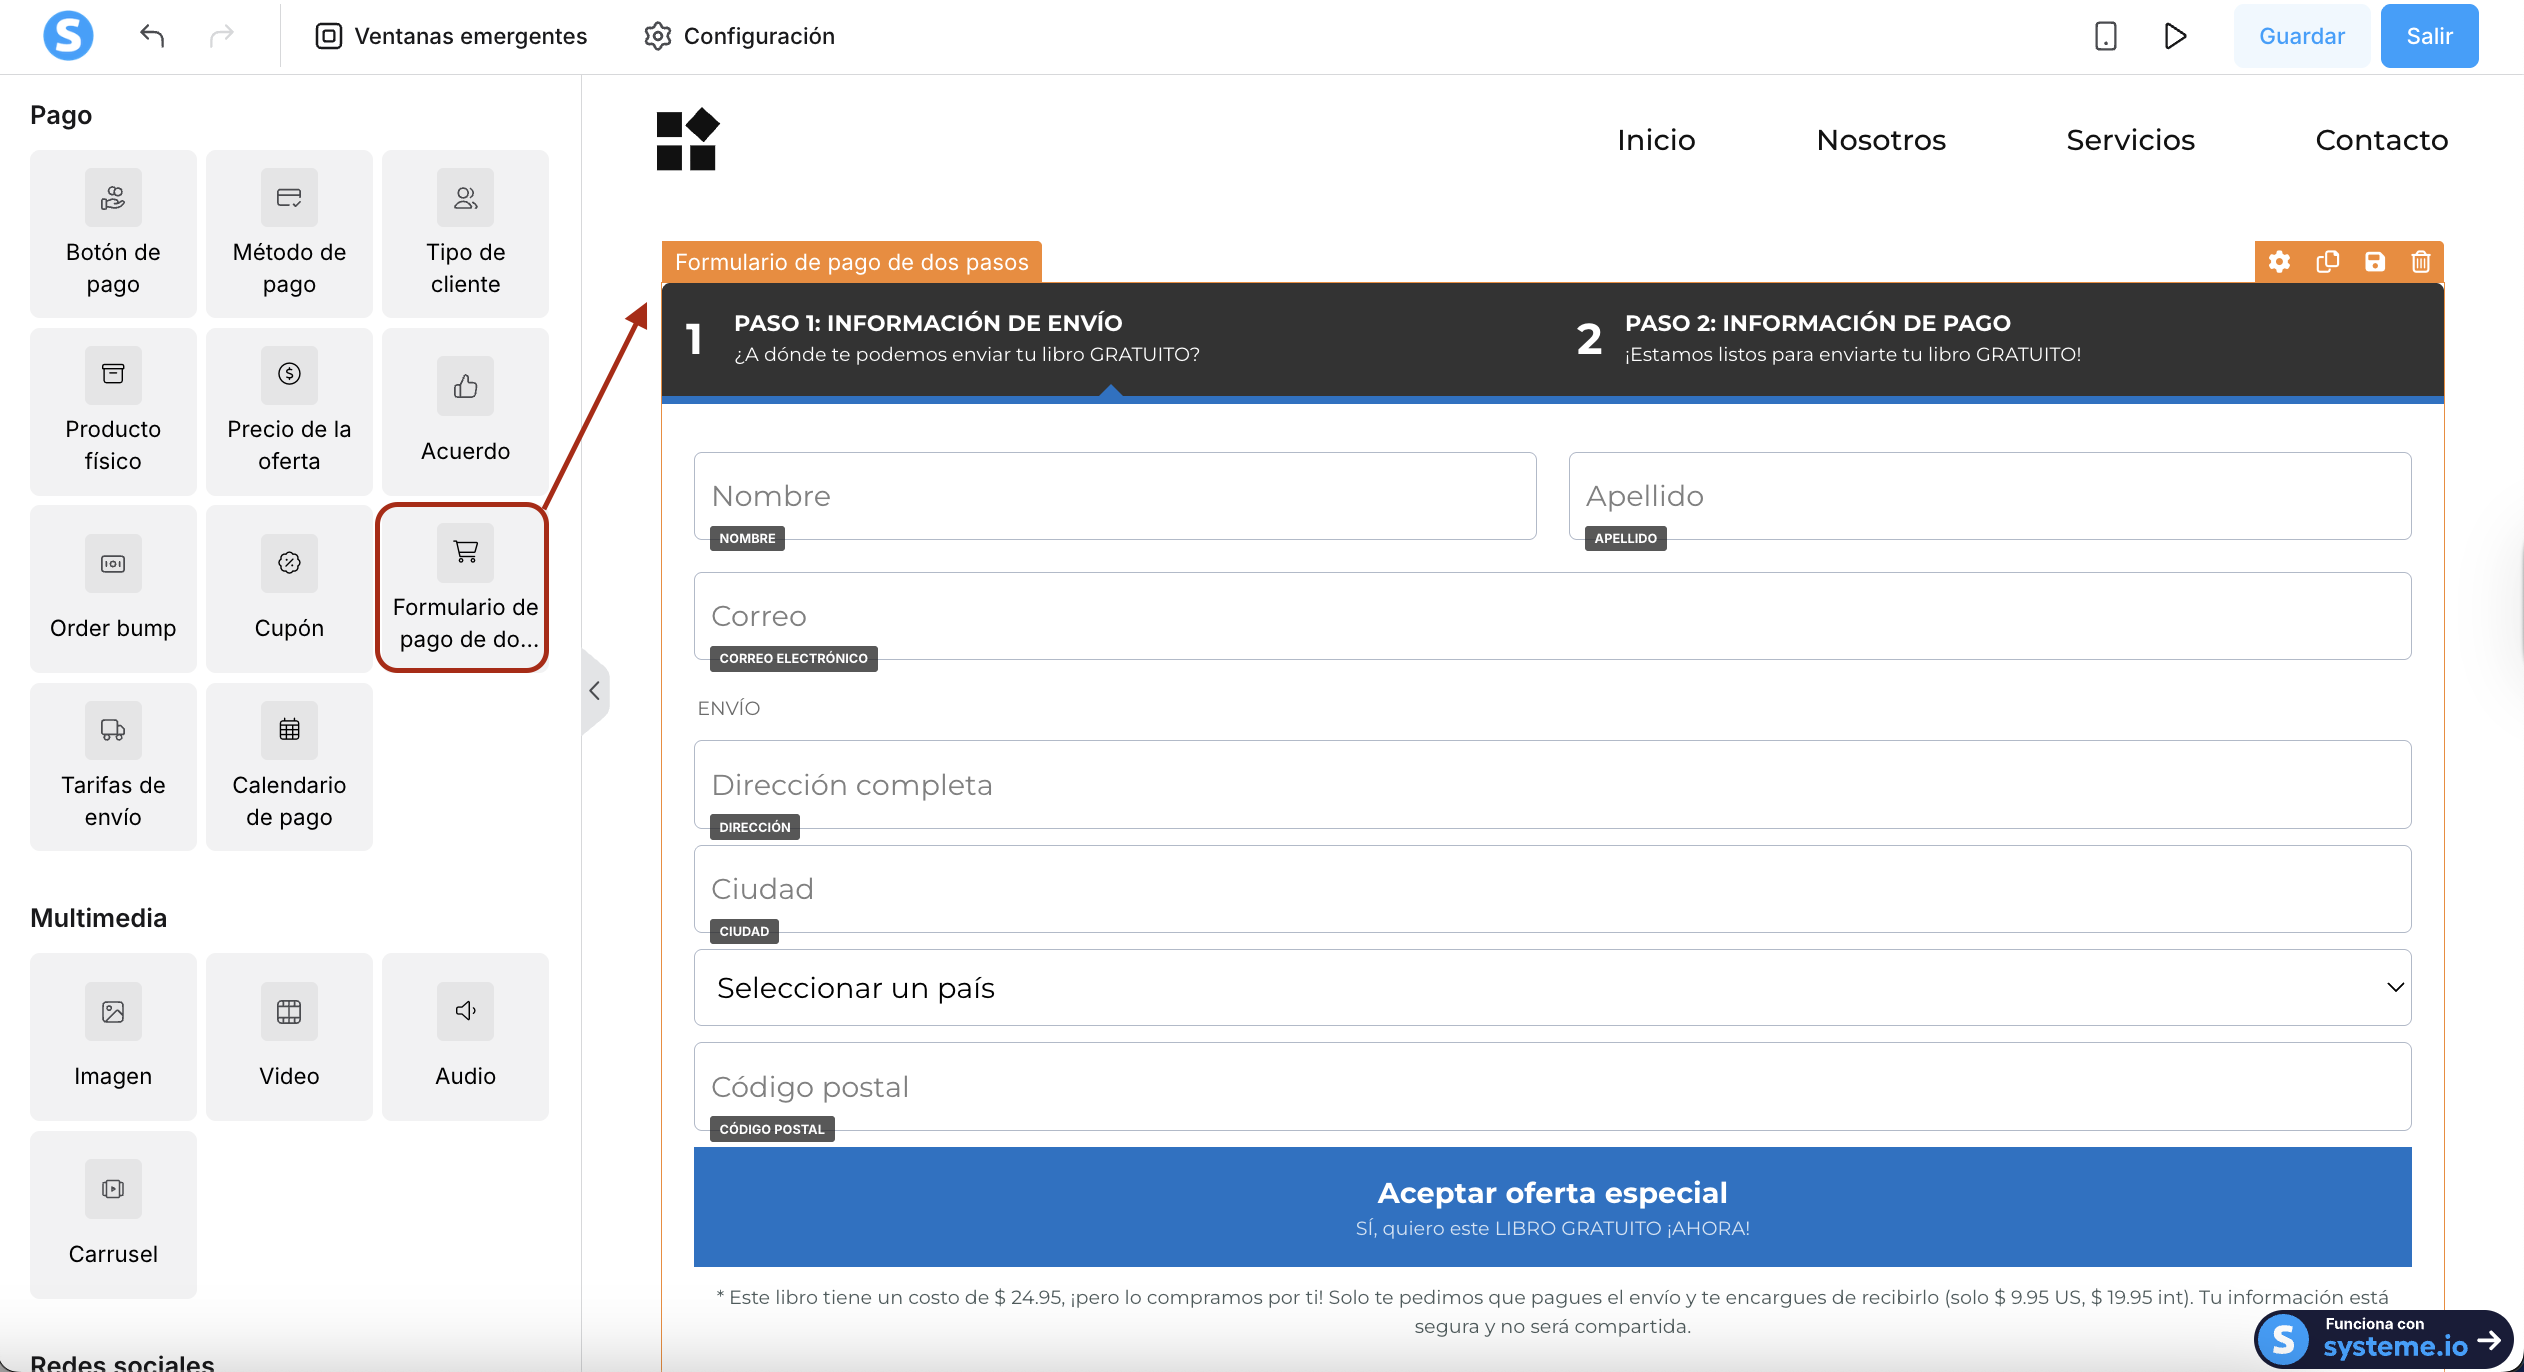Click the Correo input field
The width and height of the screenshot is (2524, 1372).
[x=1552, y=616]
